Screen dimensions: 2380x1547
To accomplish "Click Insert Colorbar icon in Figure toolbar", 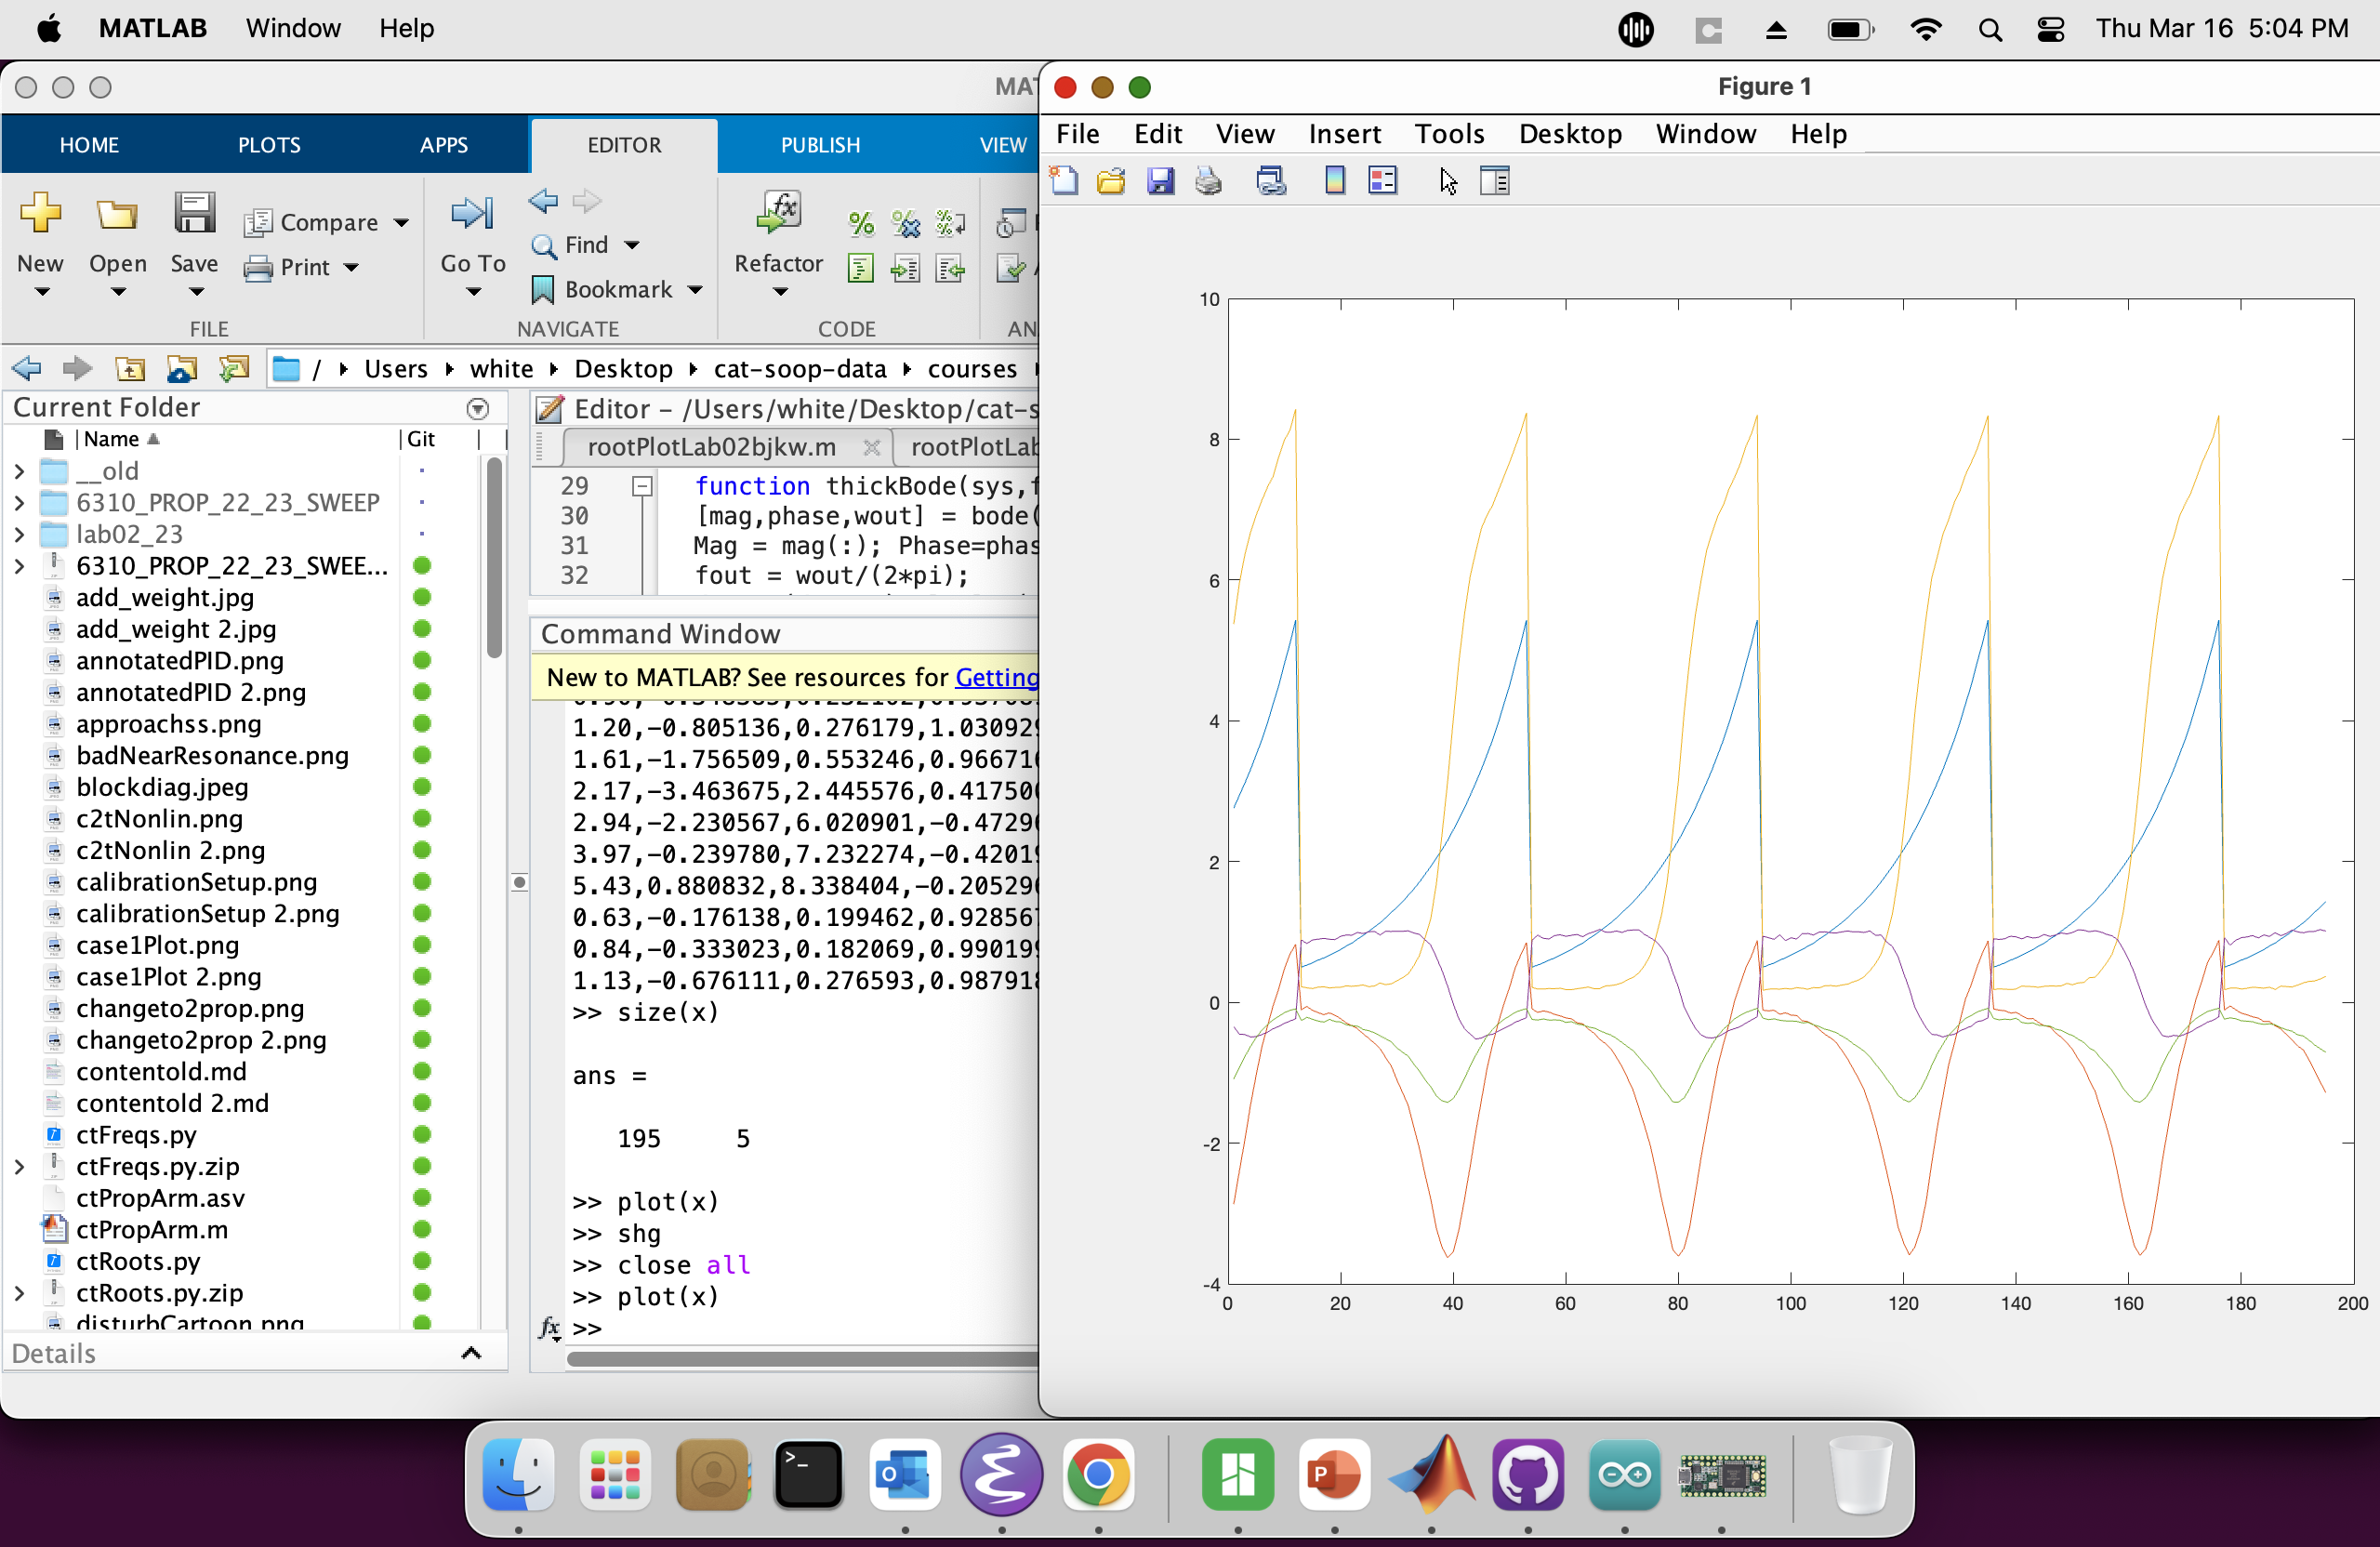I will [x=1334, y=181].
